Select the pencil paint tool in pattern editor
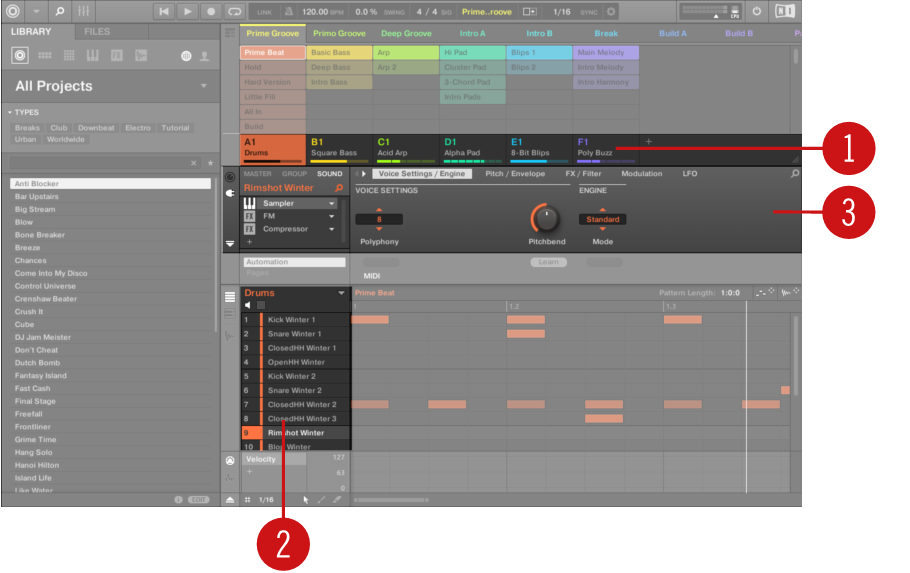Image resolution: width=910 pixels, height=573 pixels. pos(321,499)
